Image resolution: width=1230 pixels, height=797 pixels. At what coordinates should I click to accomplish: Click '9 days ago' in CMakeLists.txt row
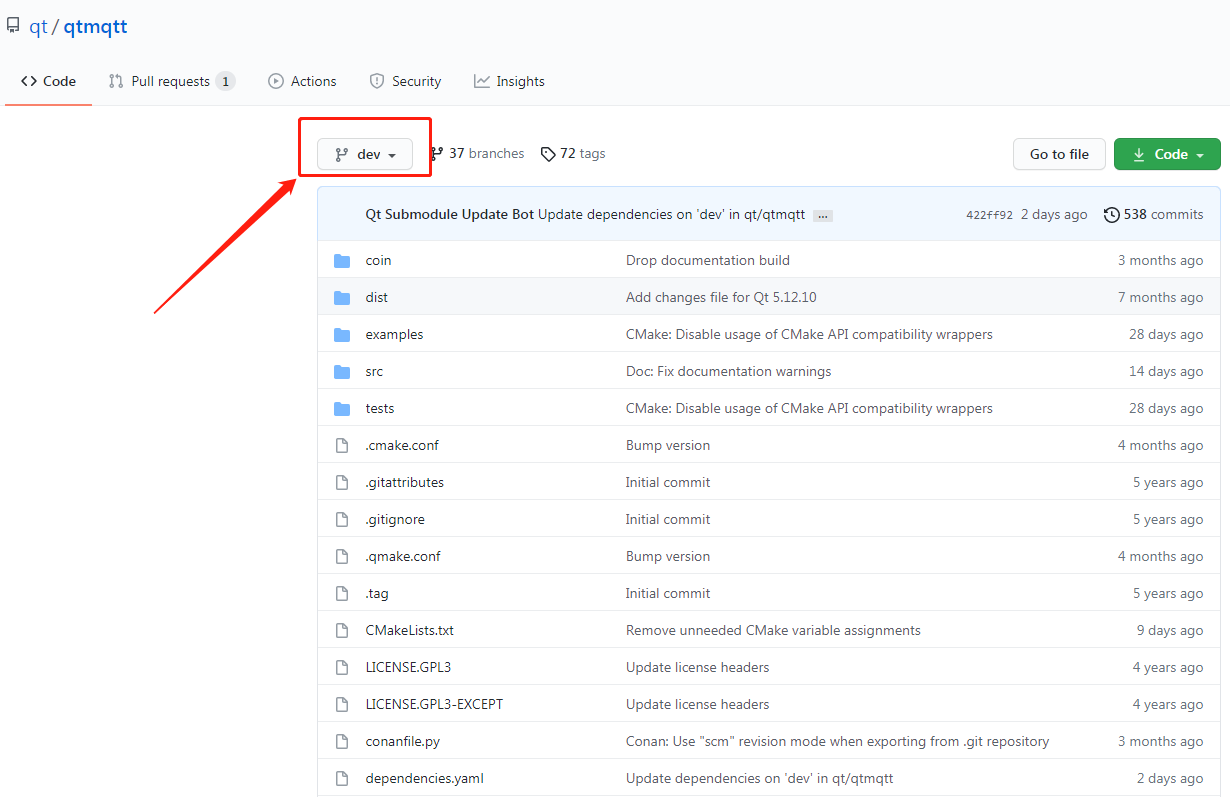point(1170,631)
